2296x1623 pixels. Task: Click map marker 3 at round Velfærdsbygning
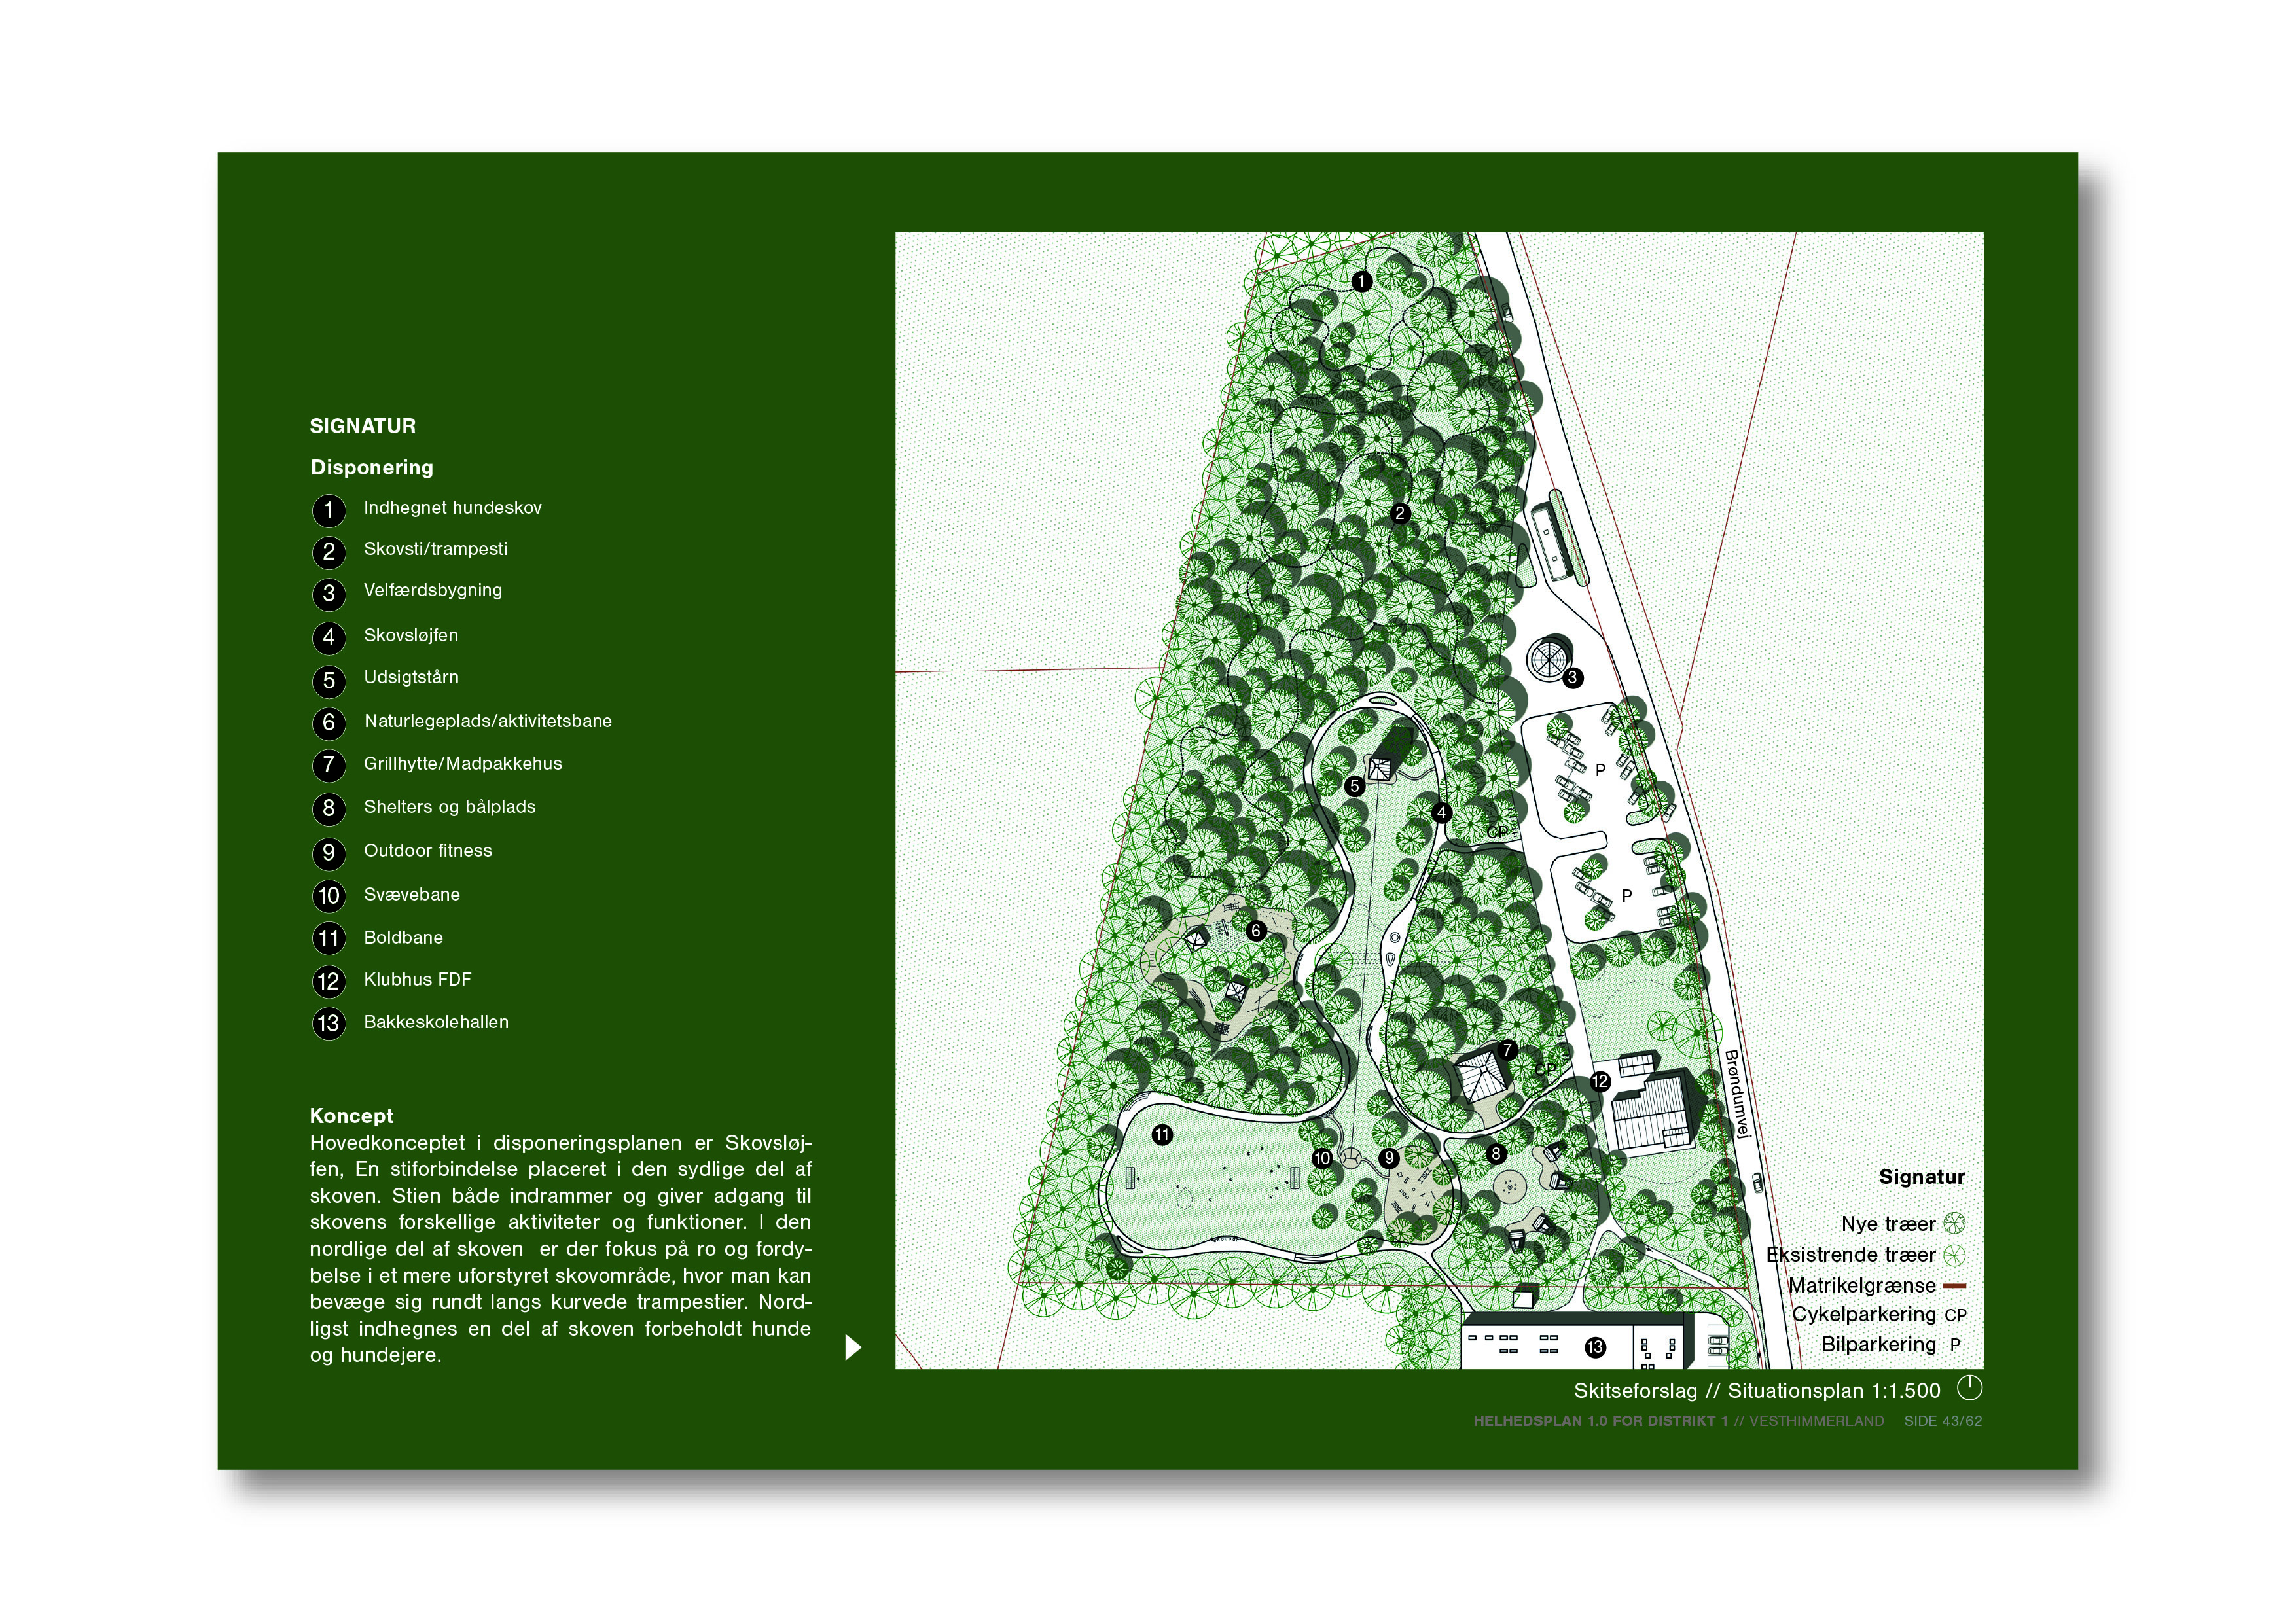tap(1572, 678)
